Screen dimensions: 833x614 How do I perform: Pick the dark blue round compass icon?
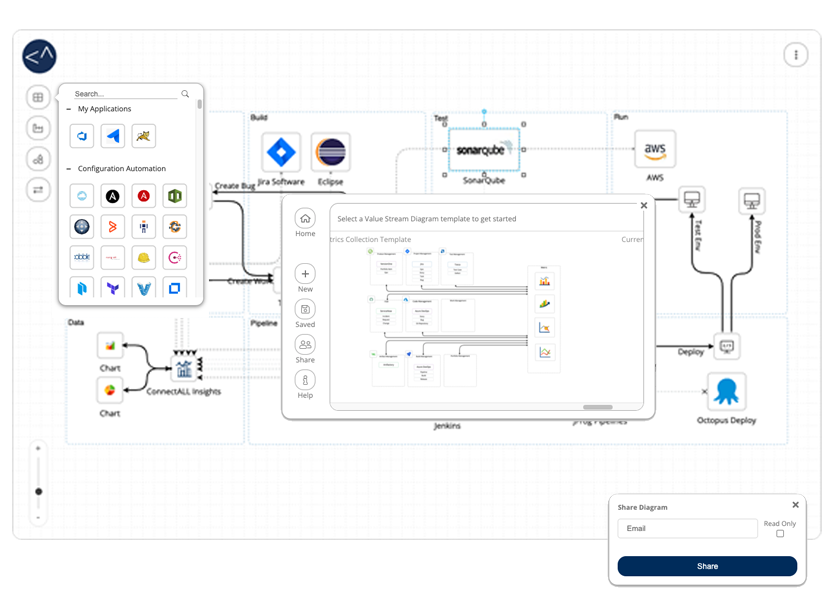pos(82,227)
